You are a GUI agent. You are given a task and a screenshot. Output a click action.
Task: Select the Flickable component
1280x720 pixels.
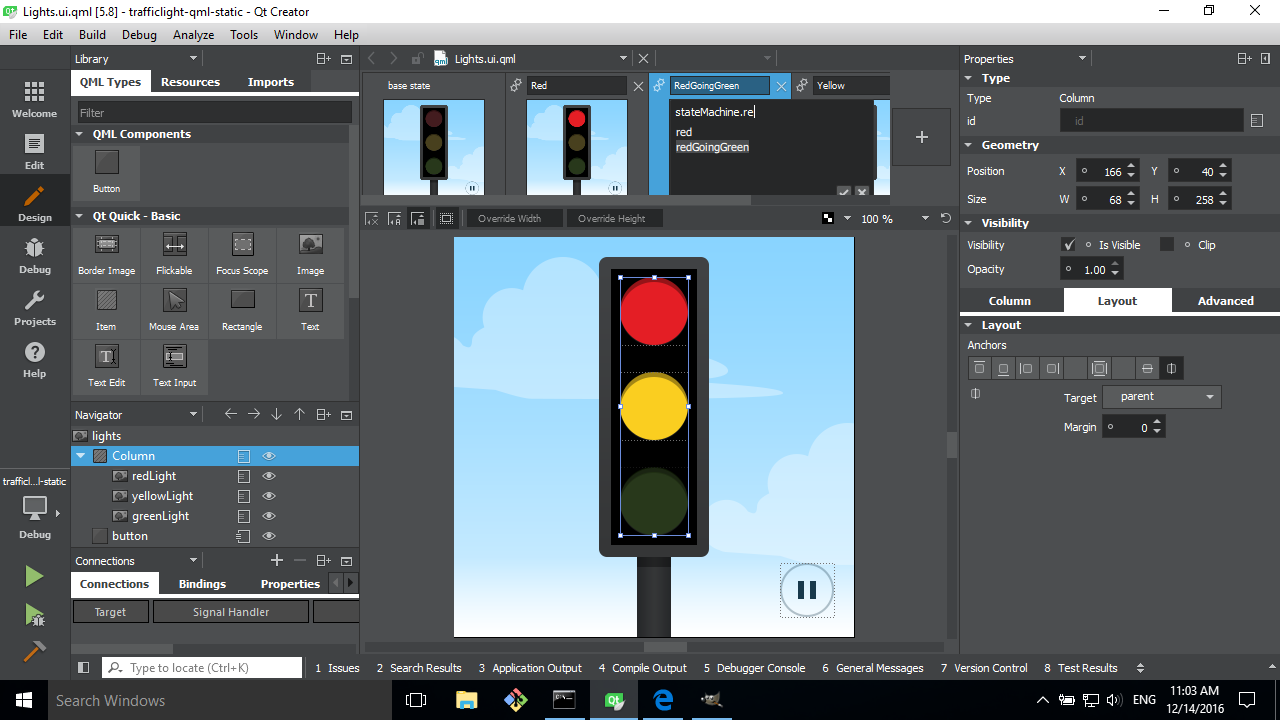tap(174, 254)
